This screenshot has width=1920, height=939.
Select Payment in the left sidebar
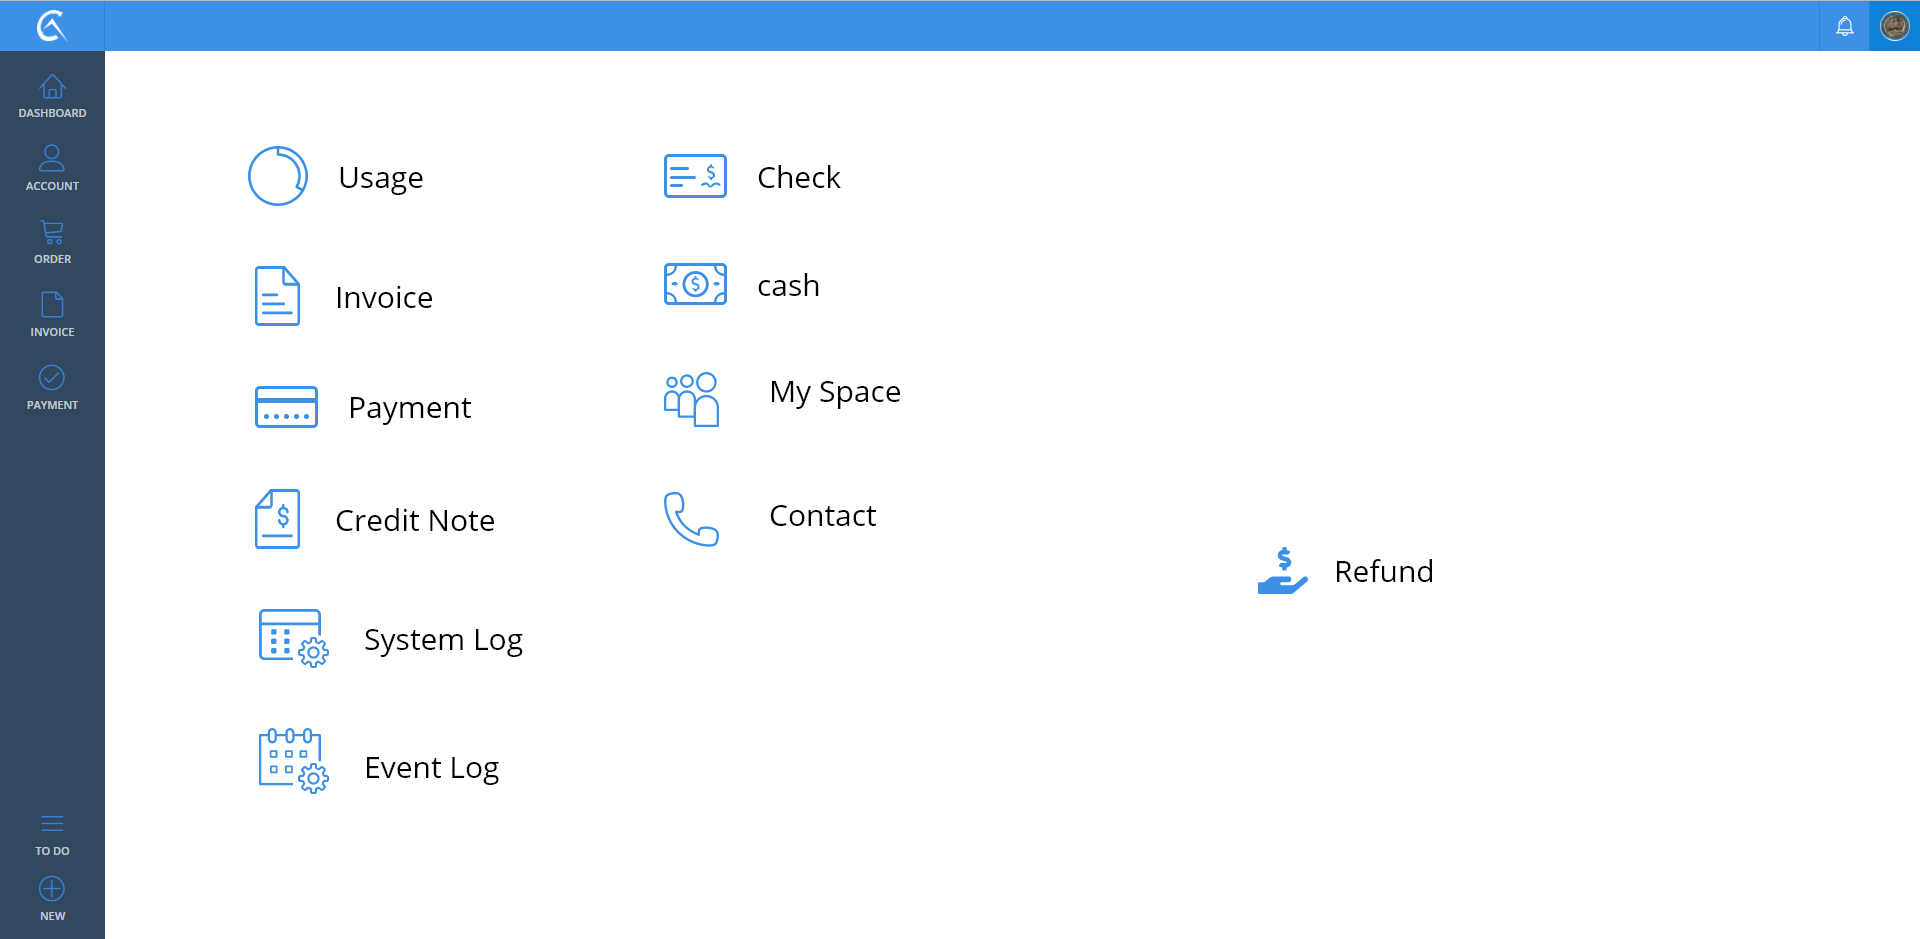tap(52, 387)
